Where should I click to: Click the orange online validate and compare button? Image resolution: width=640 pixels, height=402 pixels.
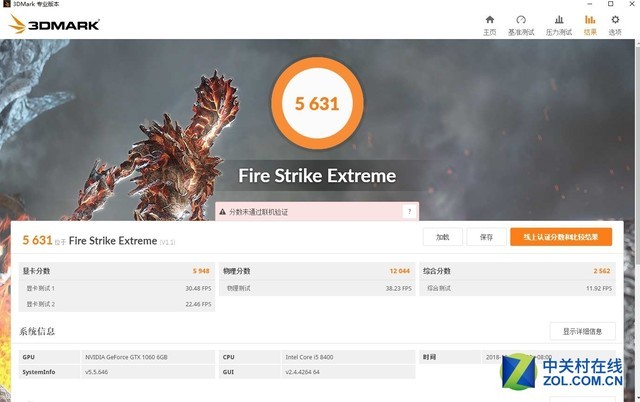pyautogui.click(x=561, y=237)
